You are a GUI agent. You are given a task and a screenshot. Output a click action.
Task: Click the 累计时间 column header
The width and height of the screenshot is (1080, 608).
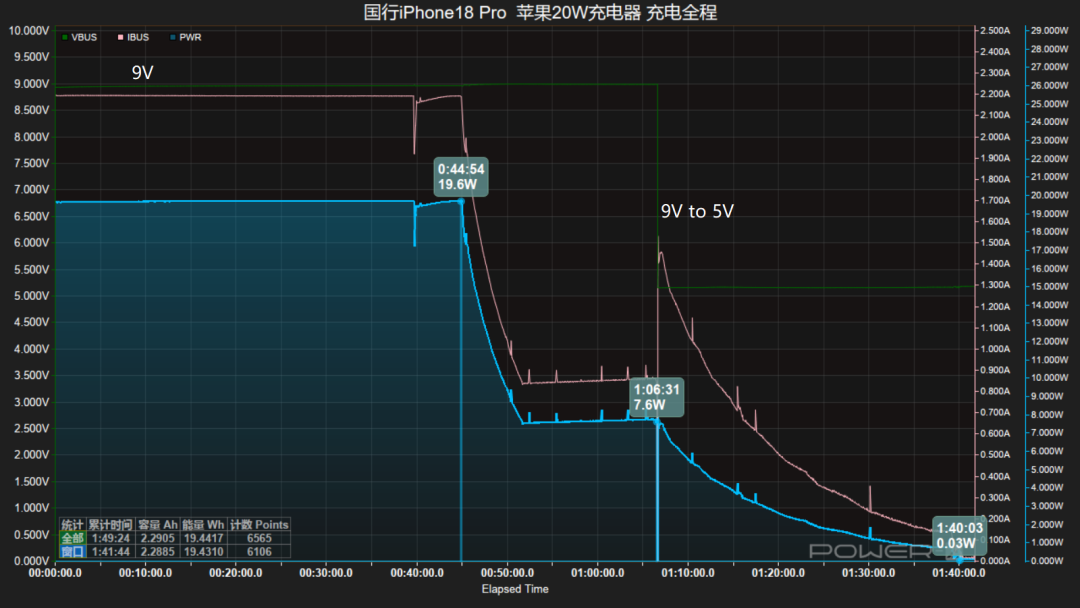coord(111,525)
